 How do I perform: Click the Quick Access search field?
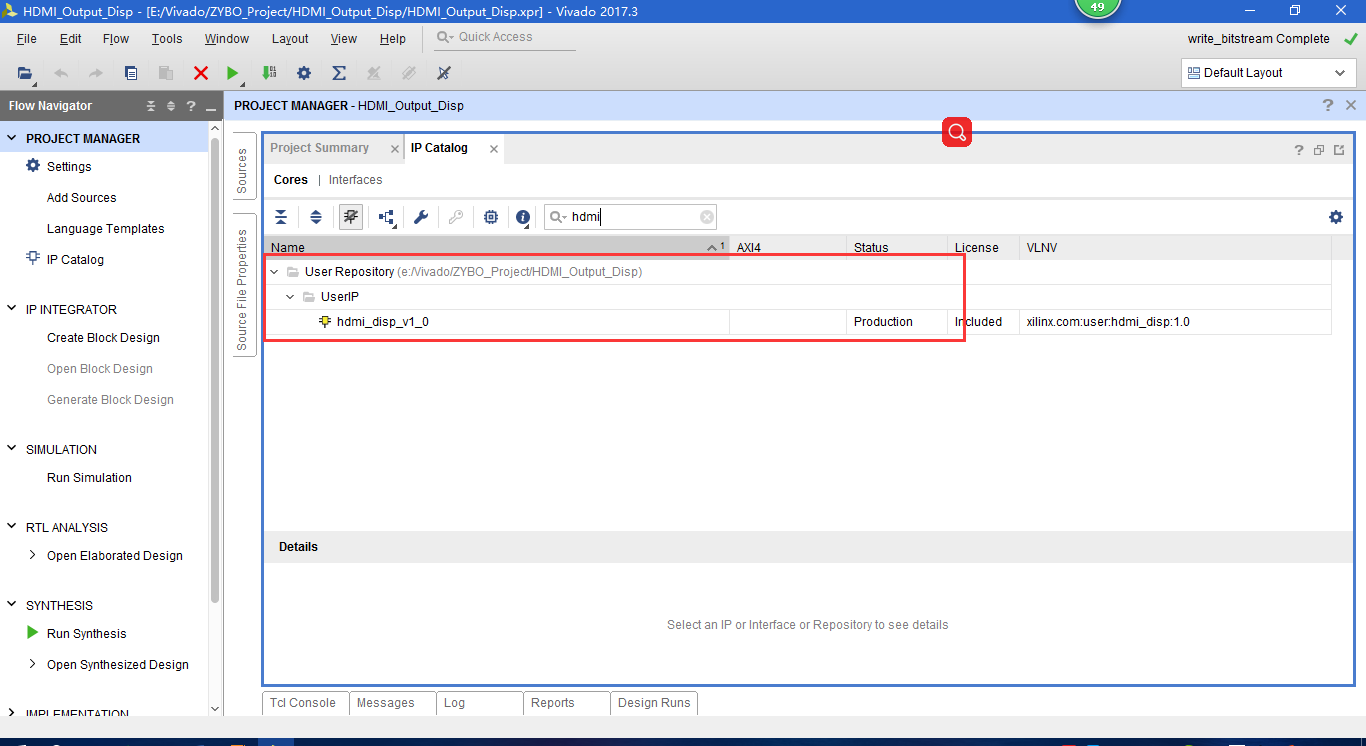505,37
